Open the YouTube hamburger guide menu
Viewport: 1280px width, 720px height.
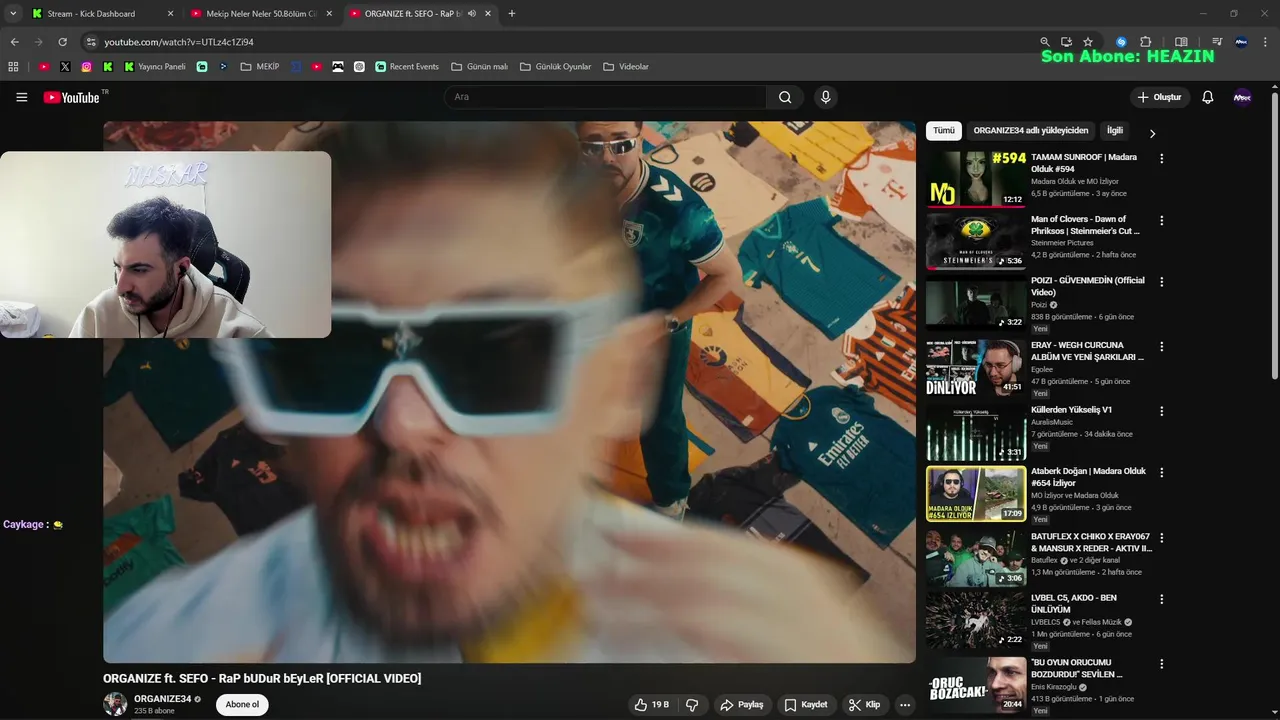click(21, 97)
